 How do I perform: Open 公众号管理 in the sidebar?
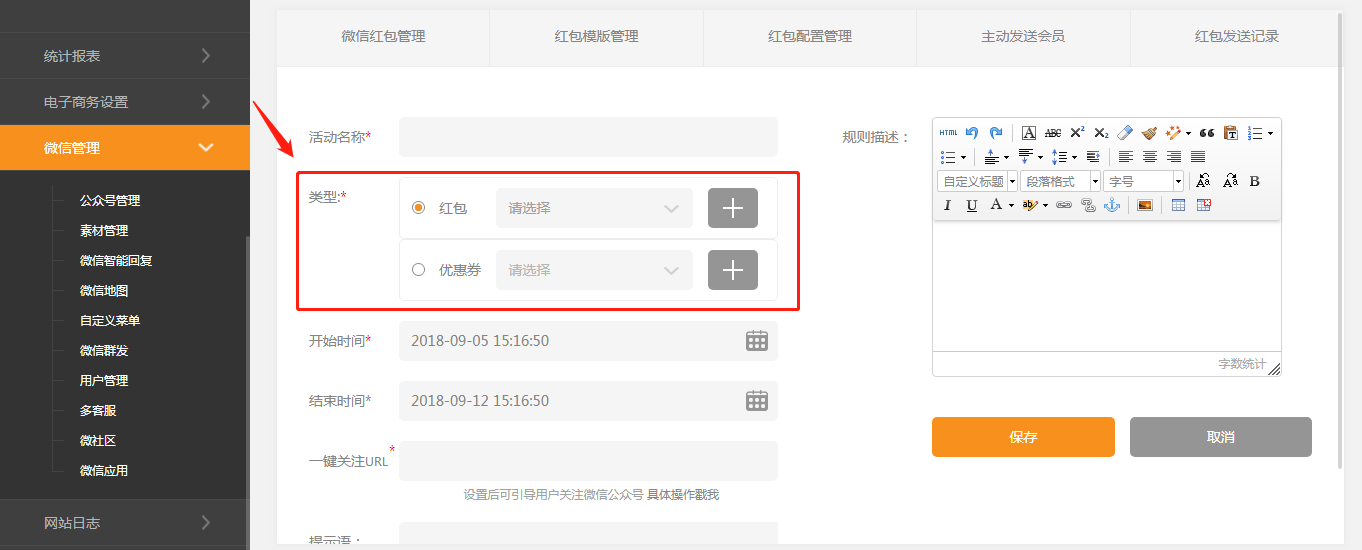coord(110,200)
